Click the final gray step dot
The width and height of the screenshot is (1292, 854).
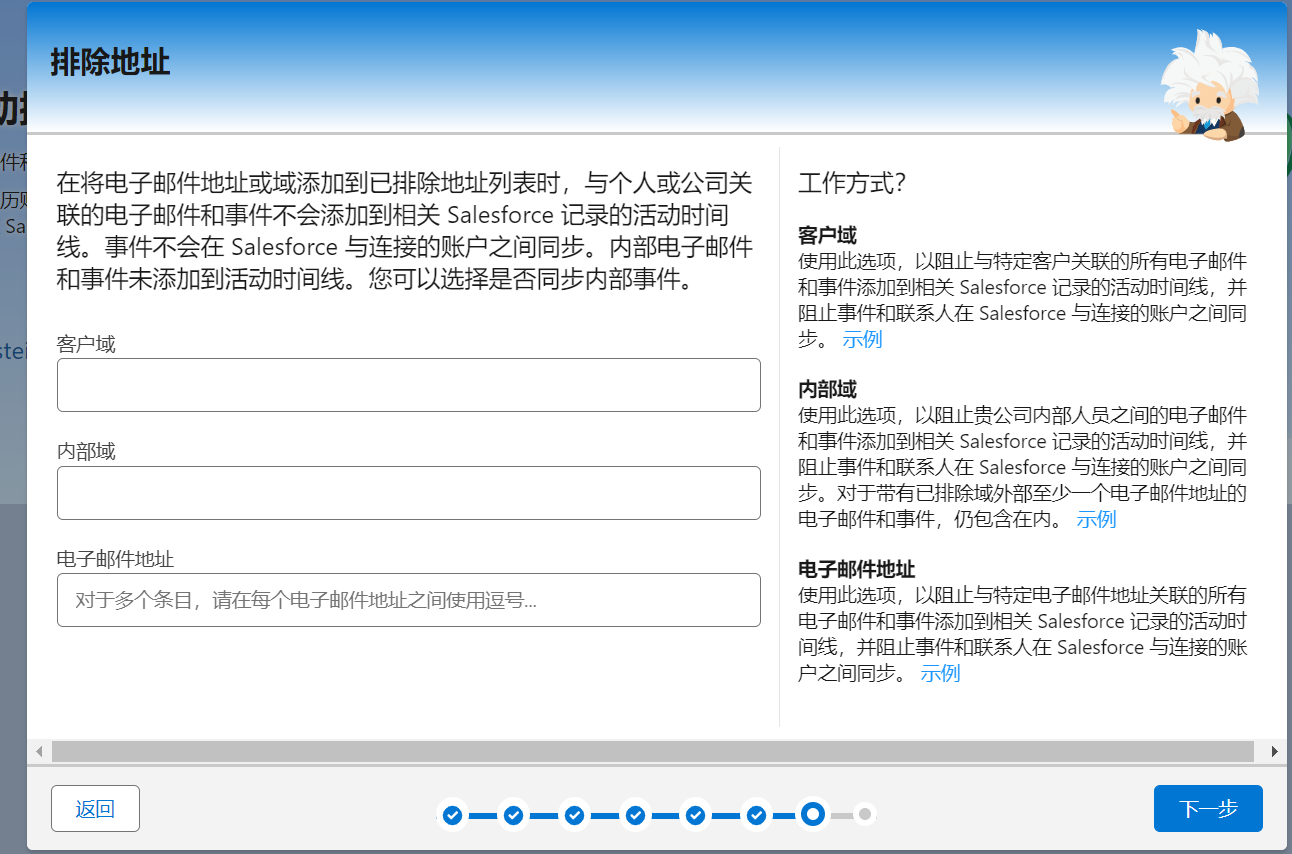coord(864,815)
